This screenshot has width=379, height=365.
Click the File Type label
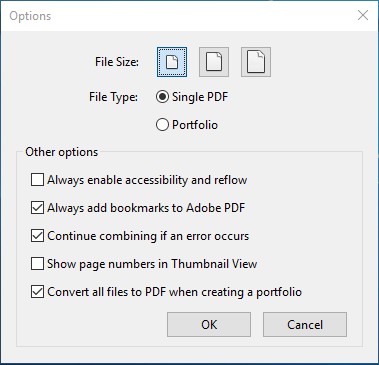[113, 97]
